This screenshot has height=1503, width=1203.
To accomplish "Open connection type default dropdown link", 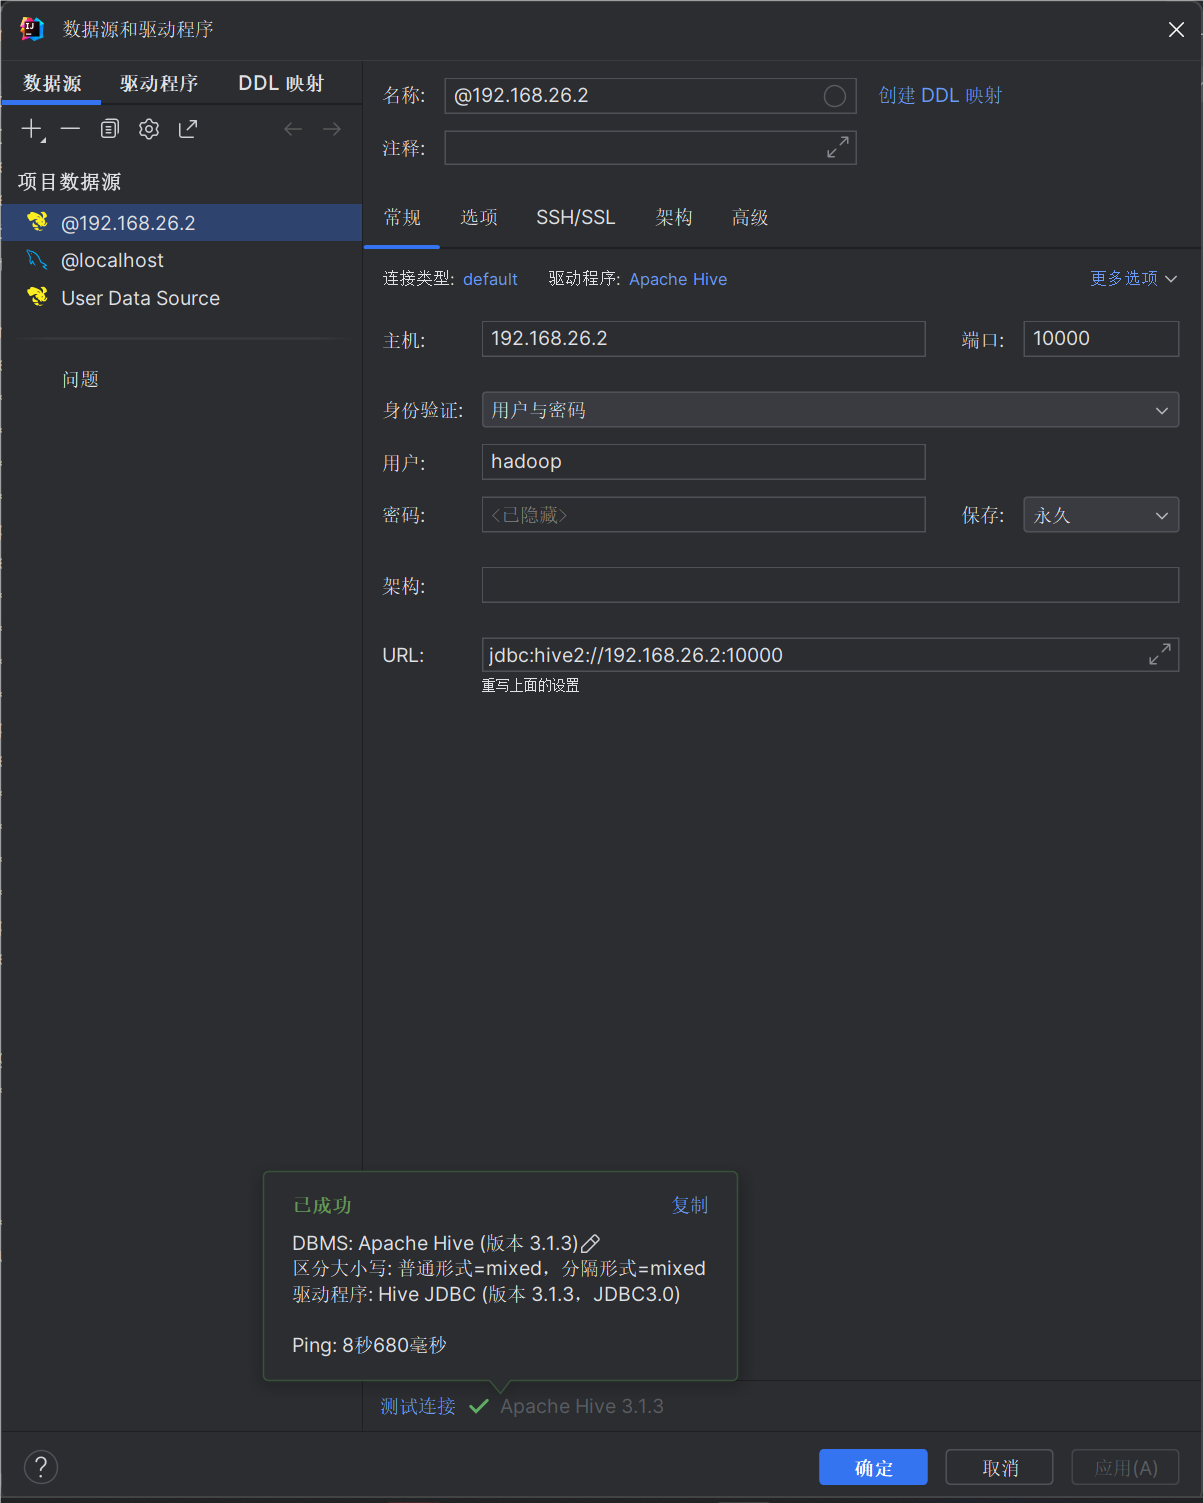I will click(x=490, y=279).
